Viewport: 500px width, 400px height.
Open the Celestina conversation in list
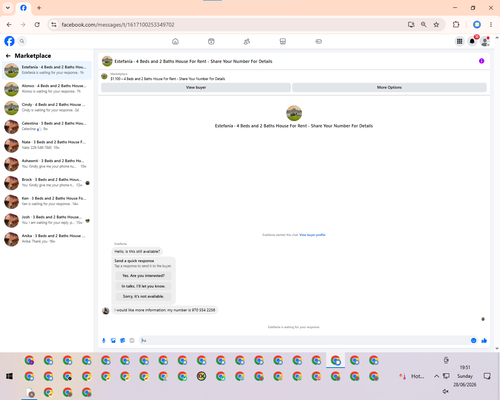47,126
